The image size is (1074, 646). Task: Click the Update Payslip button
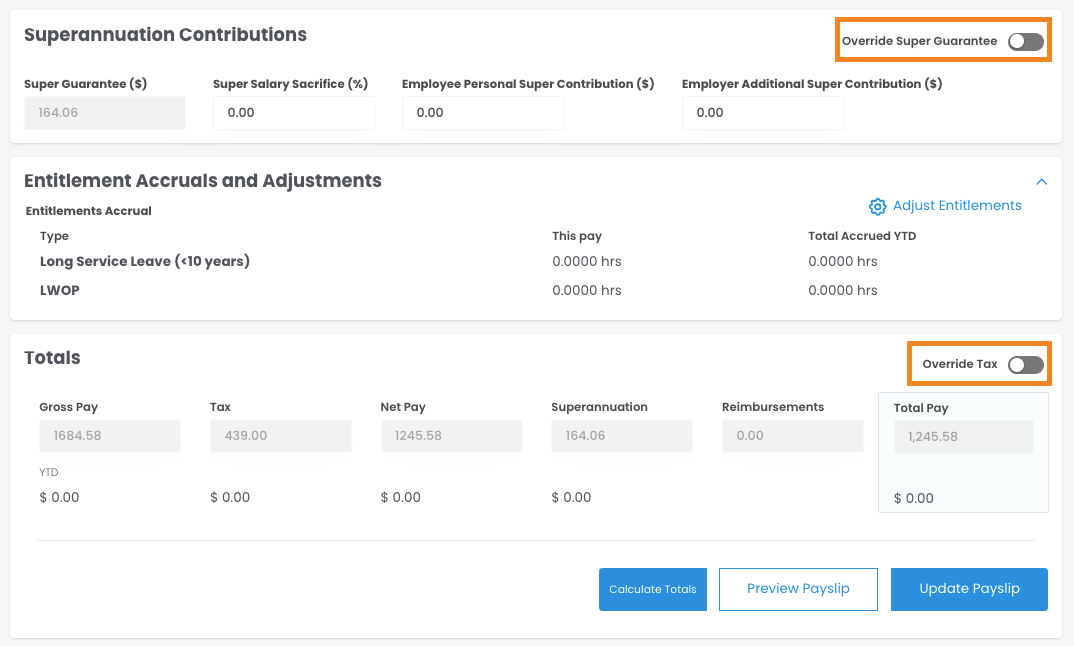[969, 589]
